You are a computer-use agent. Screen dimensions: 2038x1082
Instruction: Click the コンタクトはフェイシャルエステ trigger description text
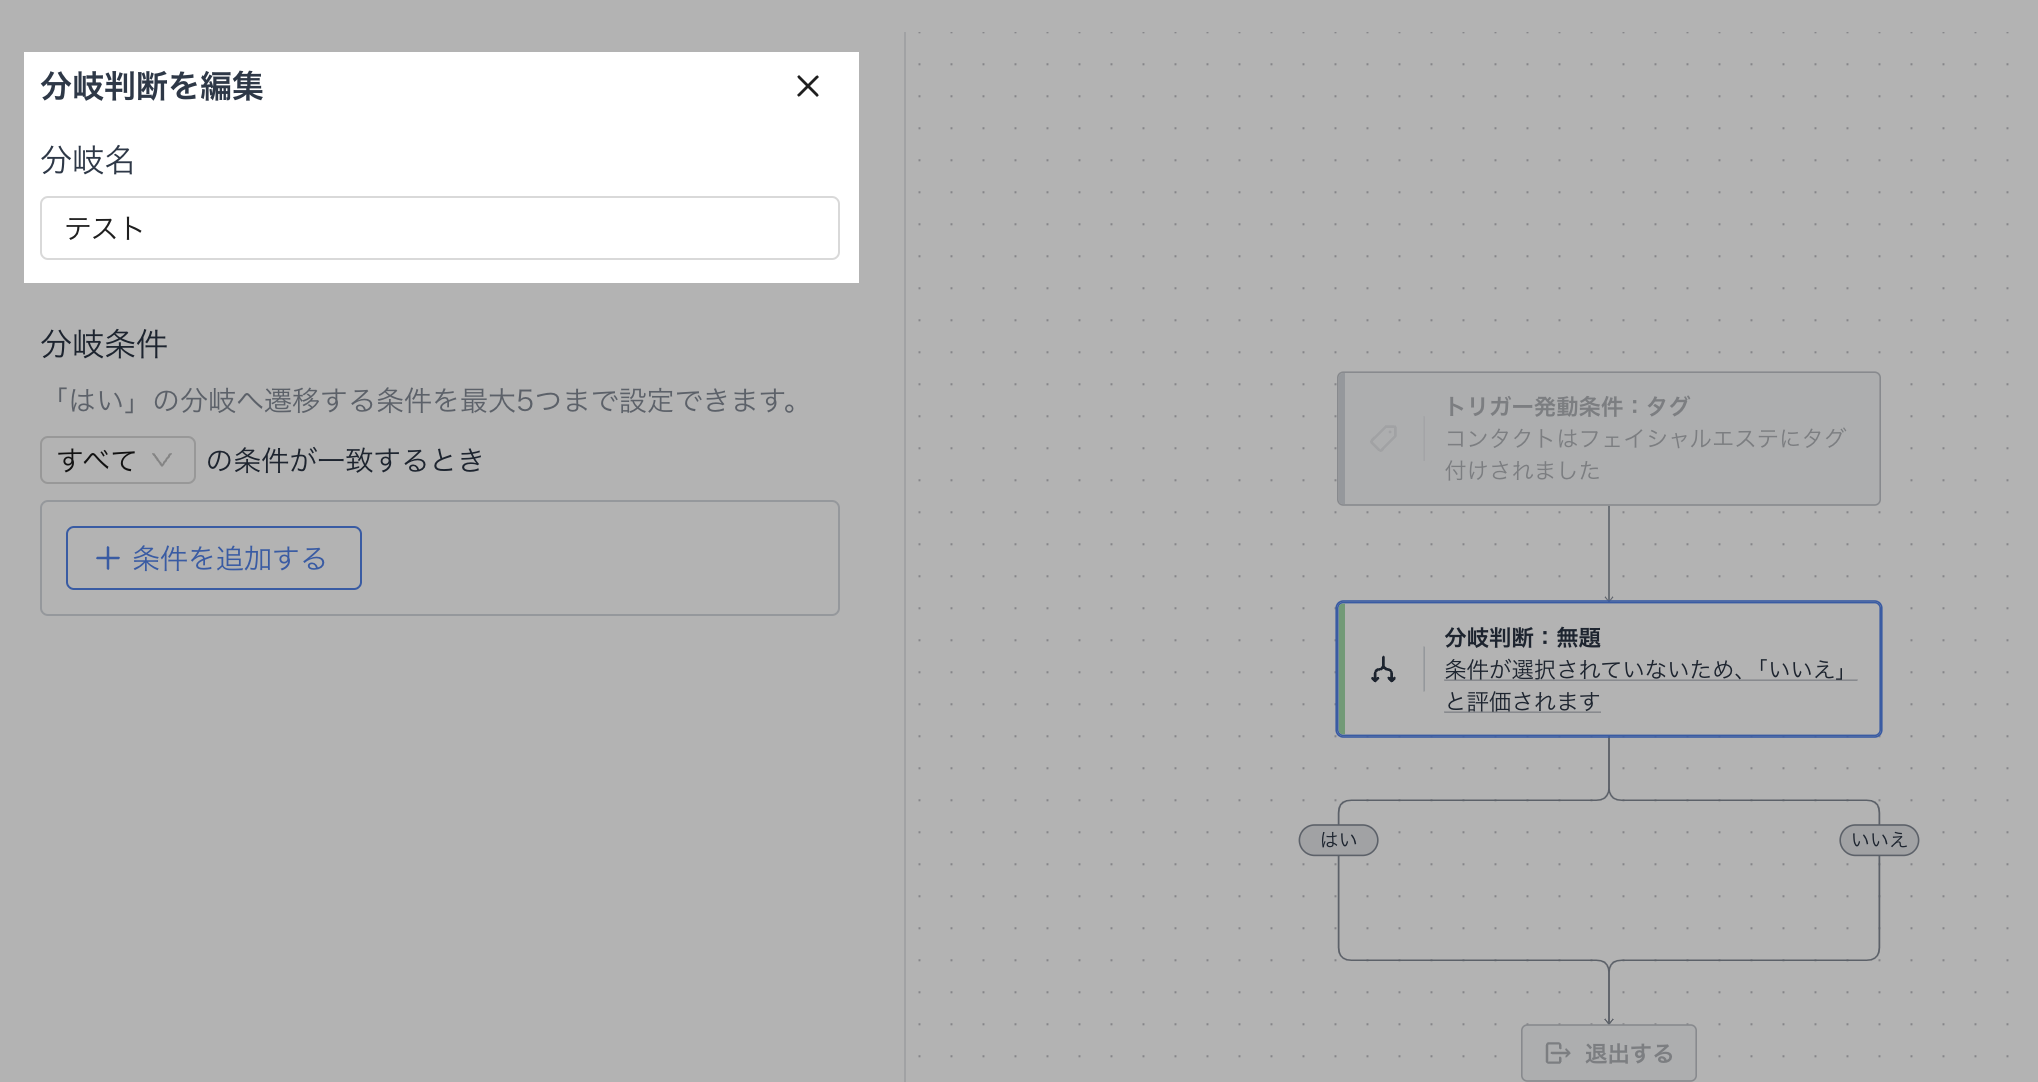pyautogui.click(x=1644, y=438)
